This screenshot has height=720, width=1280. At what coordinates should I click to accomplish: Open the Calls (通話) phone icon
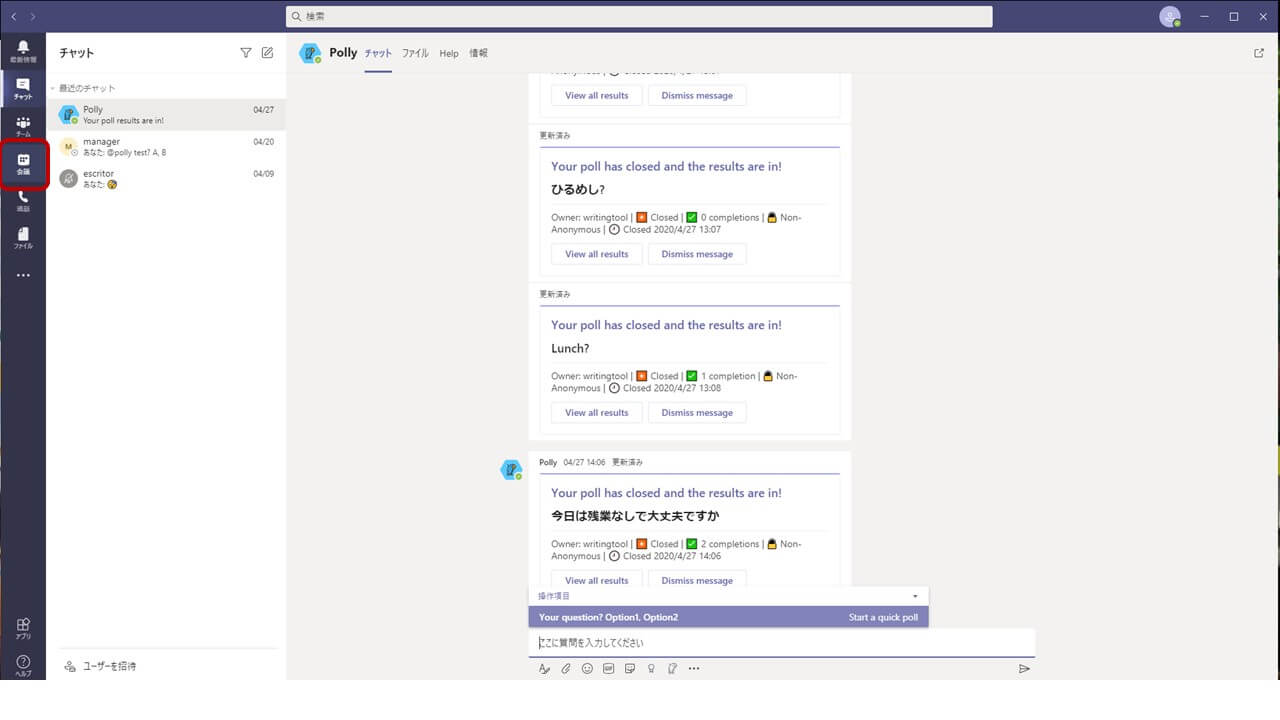click(23, 201)
